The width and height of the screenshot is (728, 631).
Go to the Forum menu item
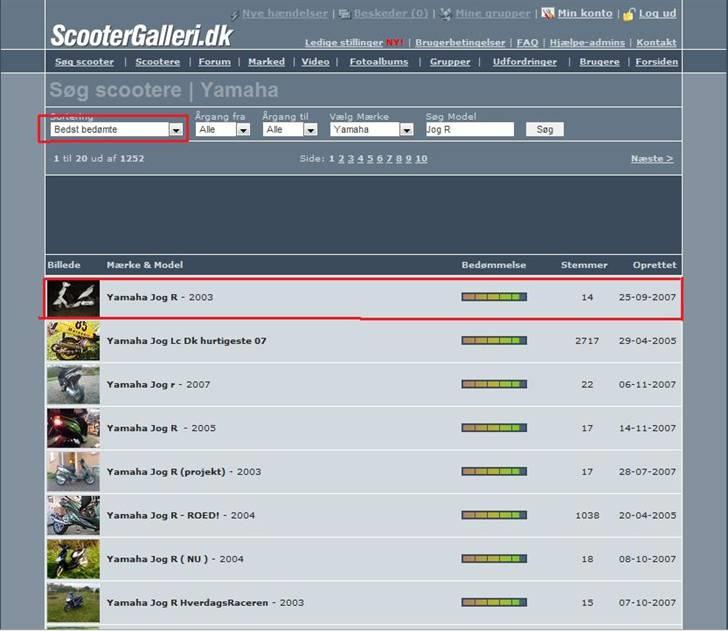click(214, 62)
